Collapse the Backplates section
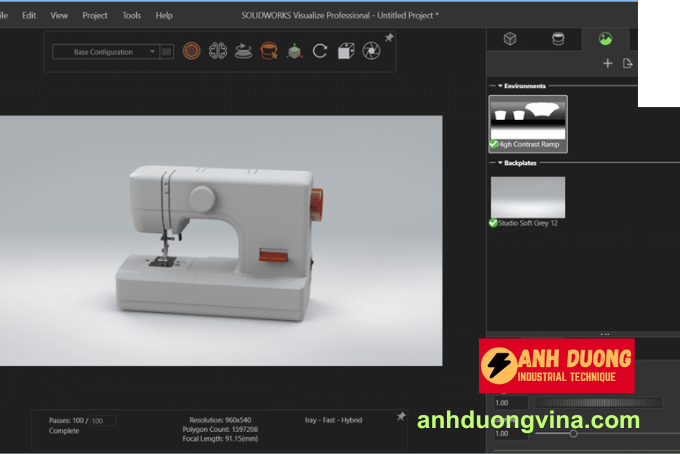 501,162
